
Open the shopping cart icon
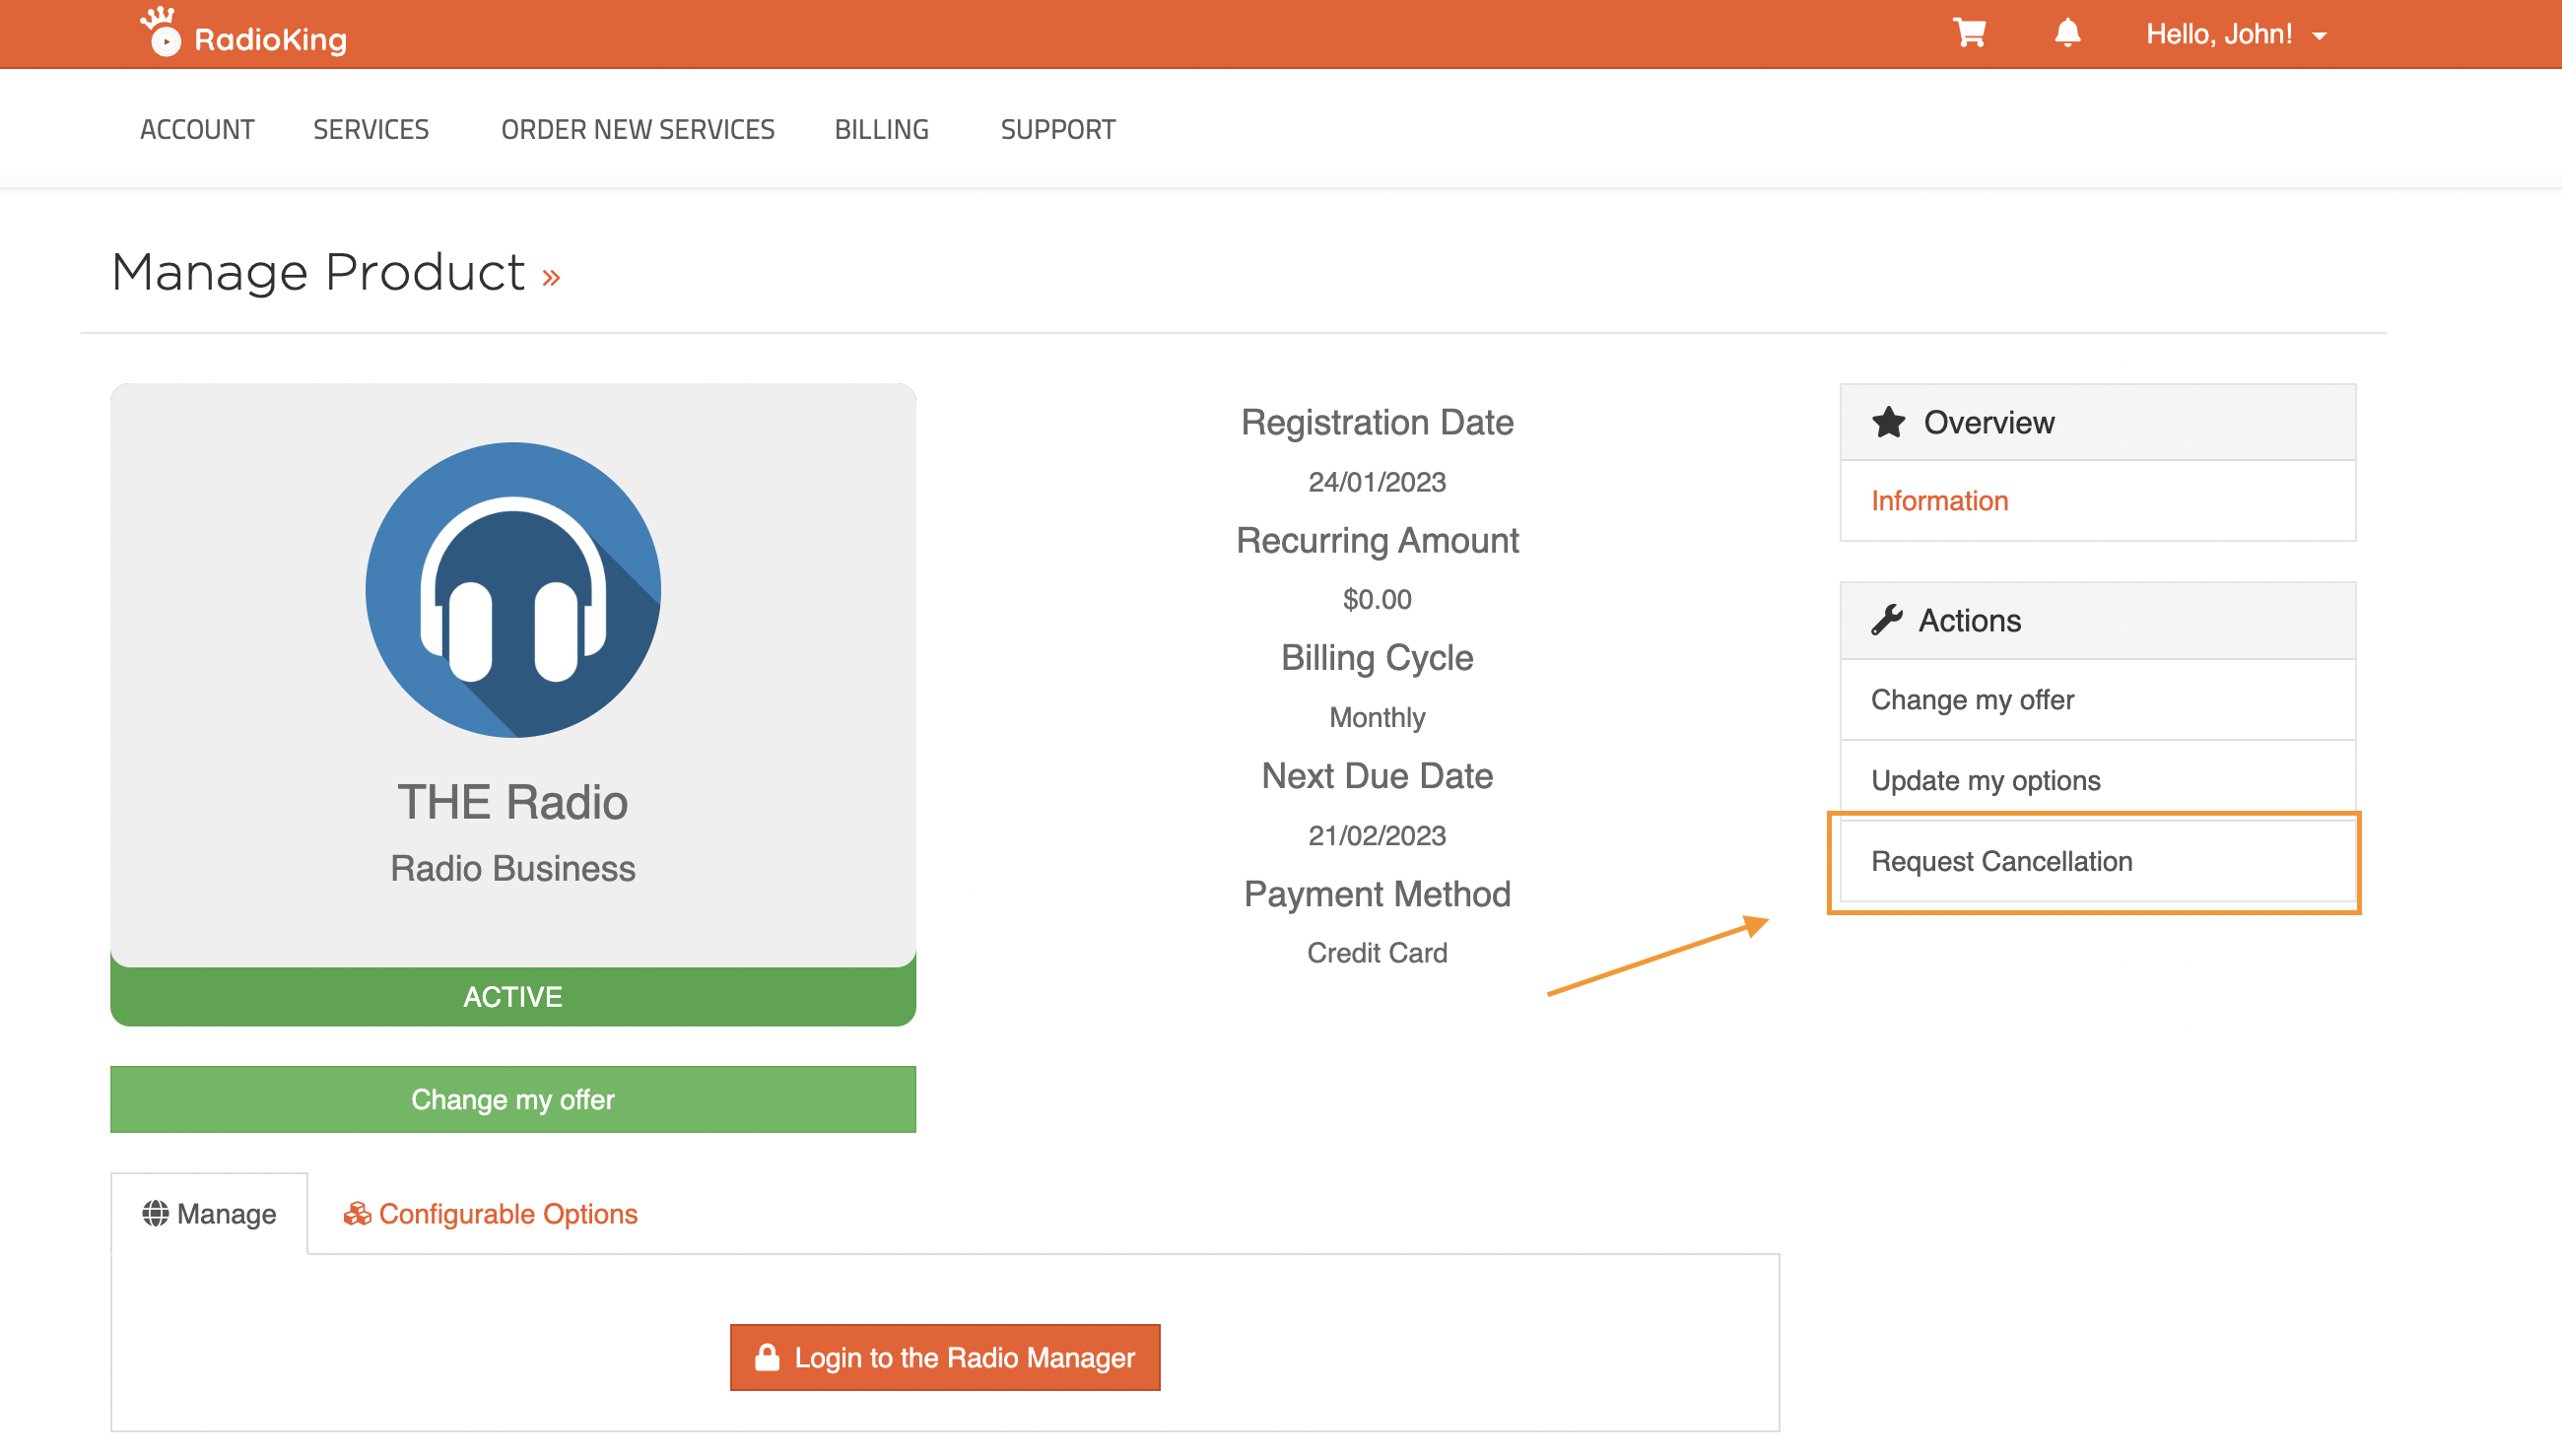(x=1969, y=33)
